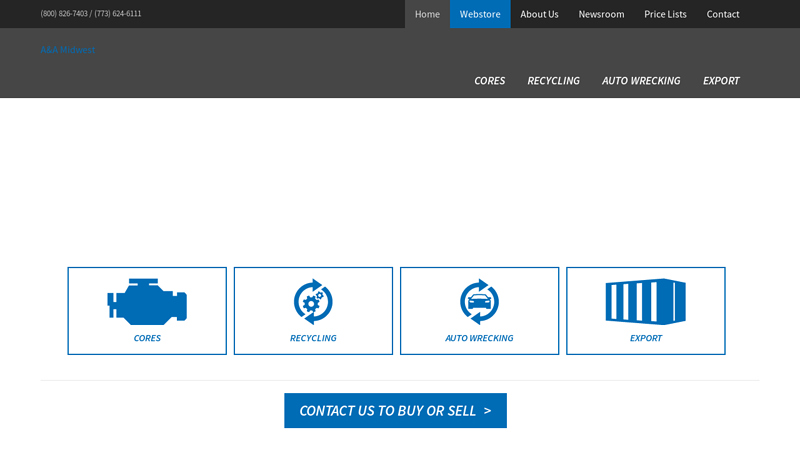Click EXPORT in the header sub-navigation
The height and width of the screenshot is (450, 800).
point(721,81)
